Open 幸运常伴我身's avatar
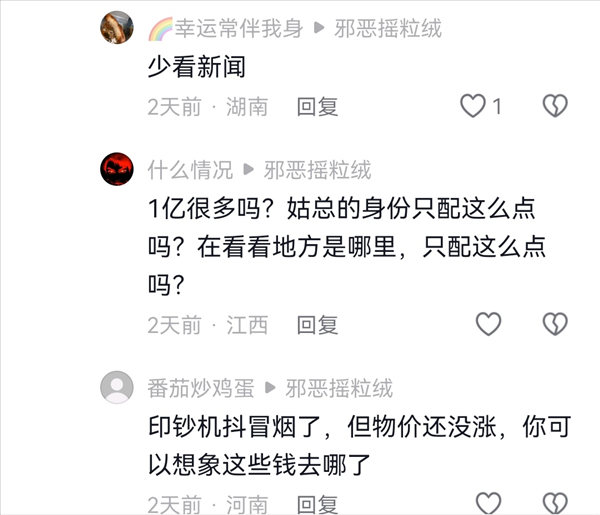Screen dimensions: 600x515 117,28
